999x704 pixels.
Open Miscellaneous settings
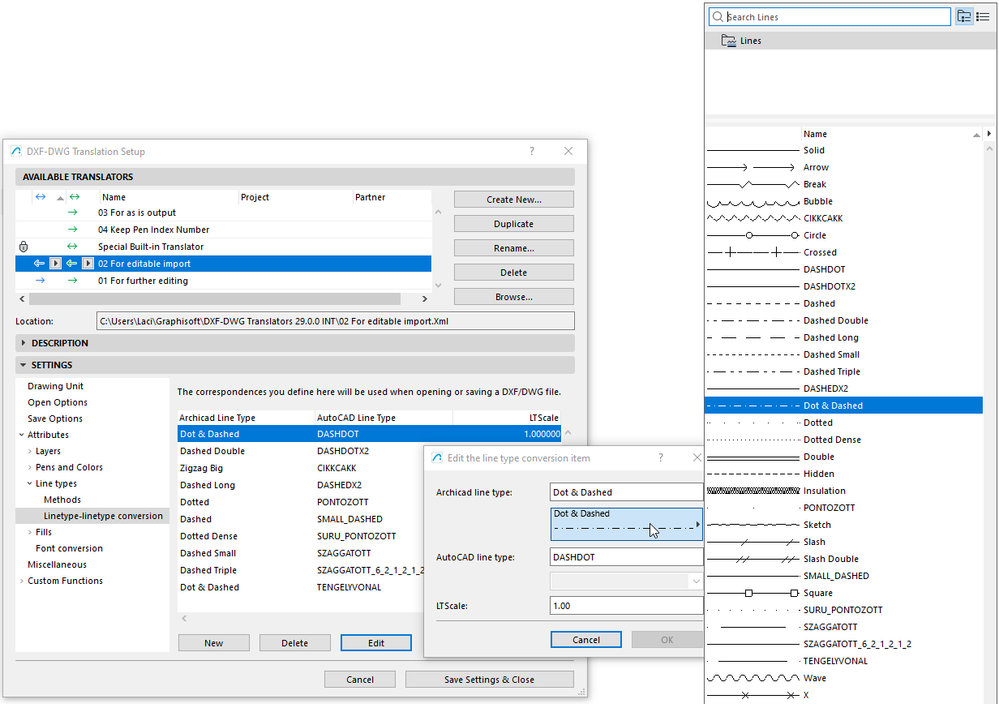pos(57,564)
